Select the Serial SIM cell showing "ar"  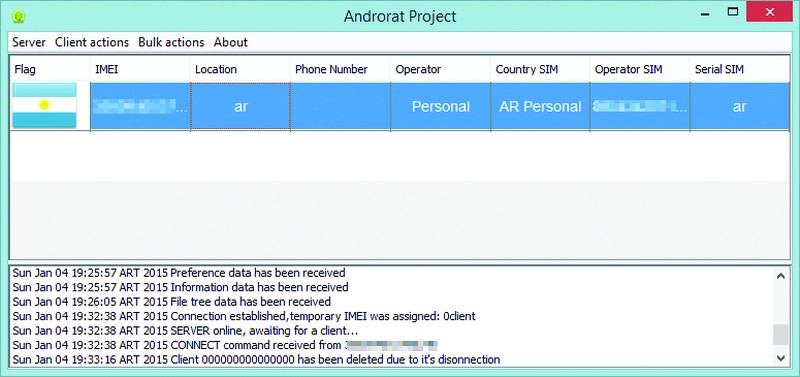[x=739, y=107]
